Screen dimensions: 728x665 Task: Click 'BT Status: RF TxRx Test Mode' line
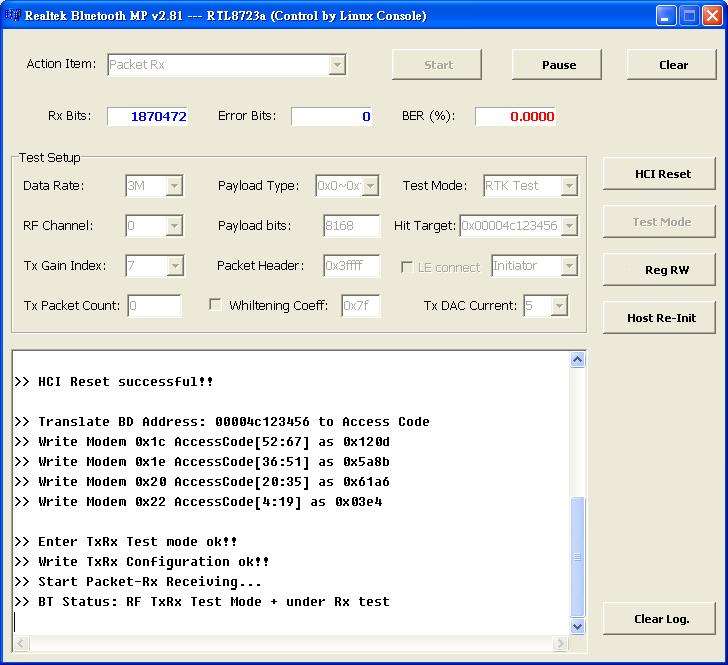tap(202, 601)
